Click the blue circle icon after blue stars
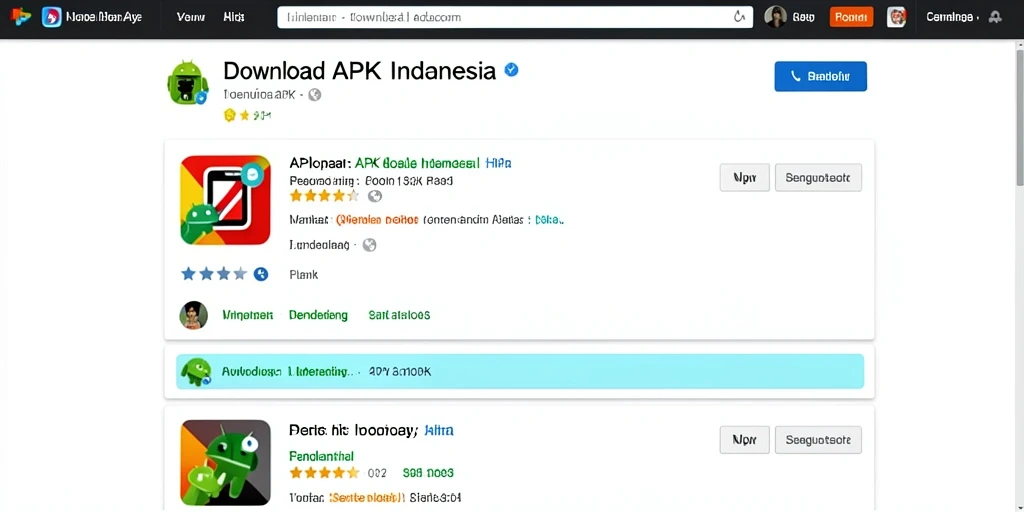1024x512 pixels. tap(261, 274)
